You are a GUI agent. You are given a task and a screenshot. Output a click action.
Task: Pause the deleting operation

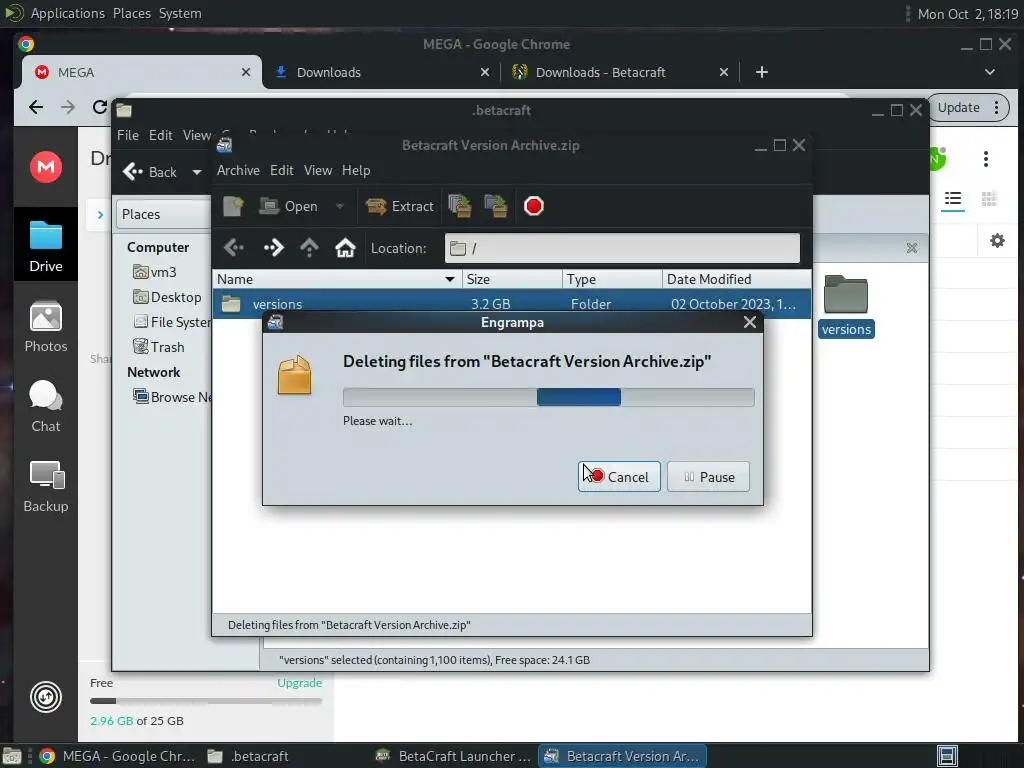[708, 477]
